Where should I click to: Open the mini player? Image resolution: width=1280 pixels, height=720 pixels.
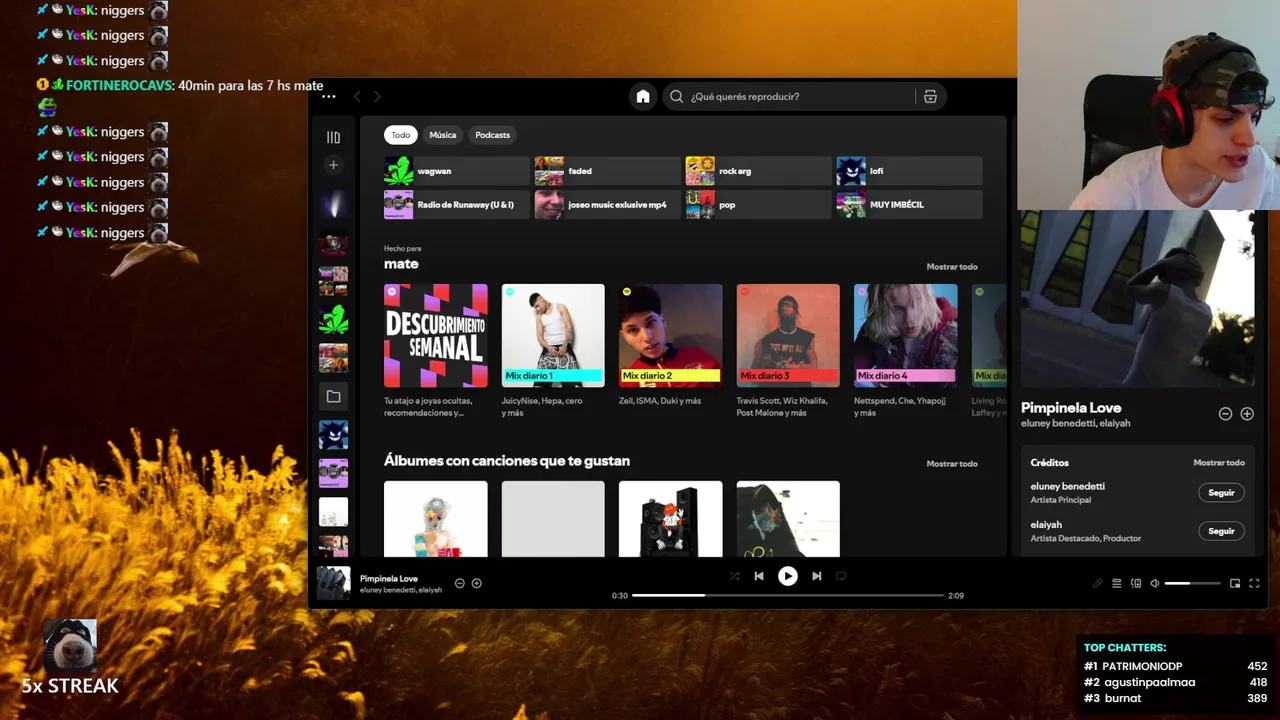click(x=1235, y=583)
